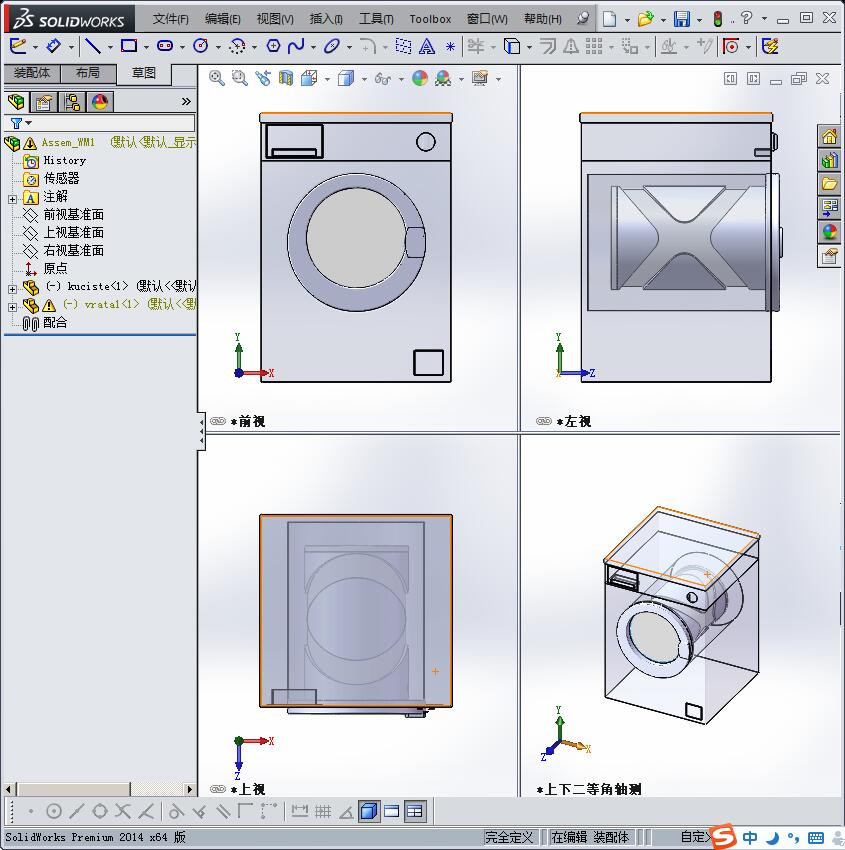Open SolidWorks Resources home icon
845x850 pixels.
click(x=829, y=136)
